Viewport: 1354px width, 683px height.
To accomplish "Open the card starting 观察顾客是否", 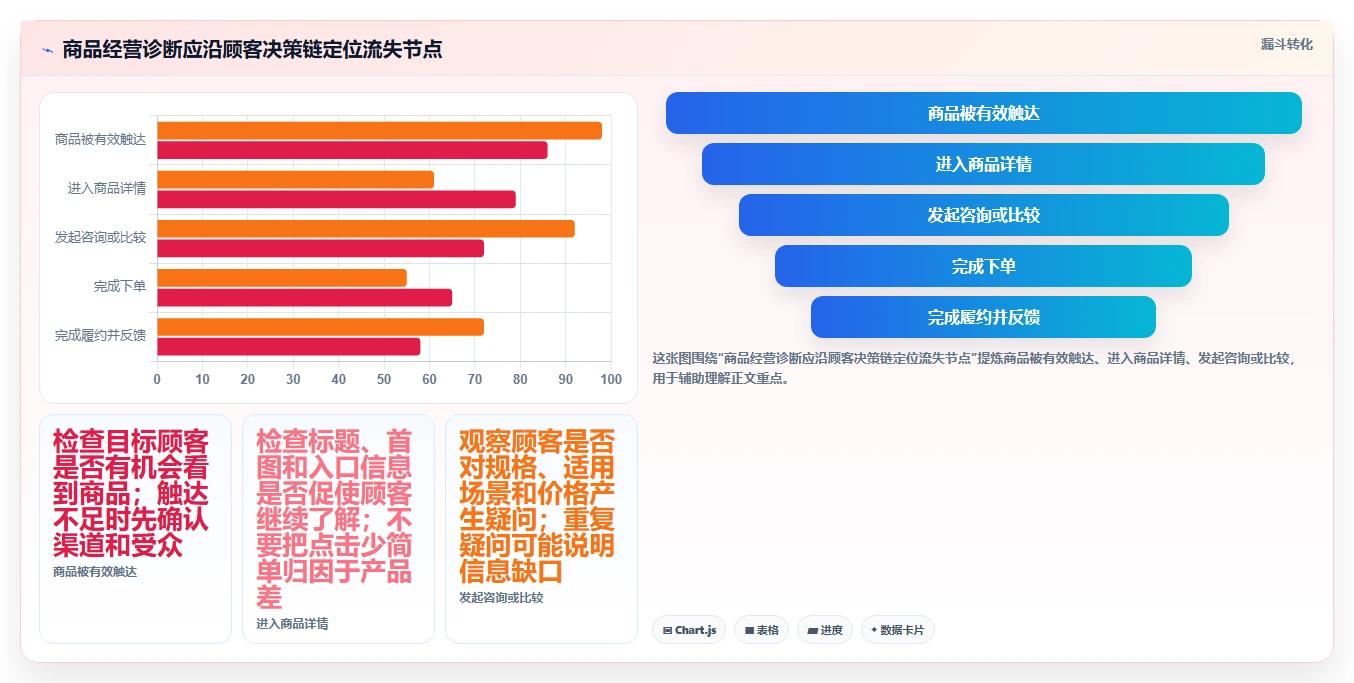I will click(x=541, y=529).
